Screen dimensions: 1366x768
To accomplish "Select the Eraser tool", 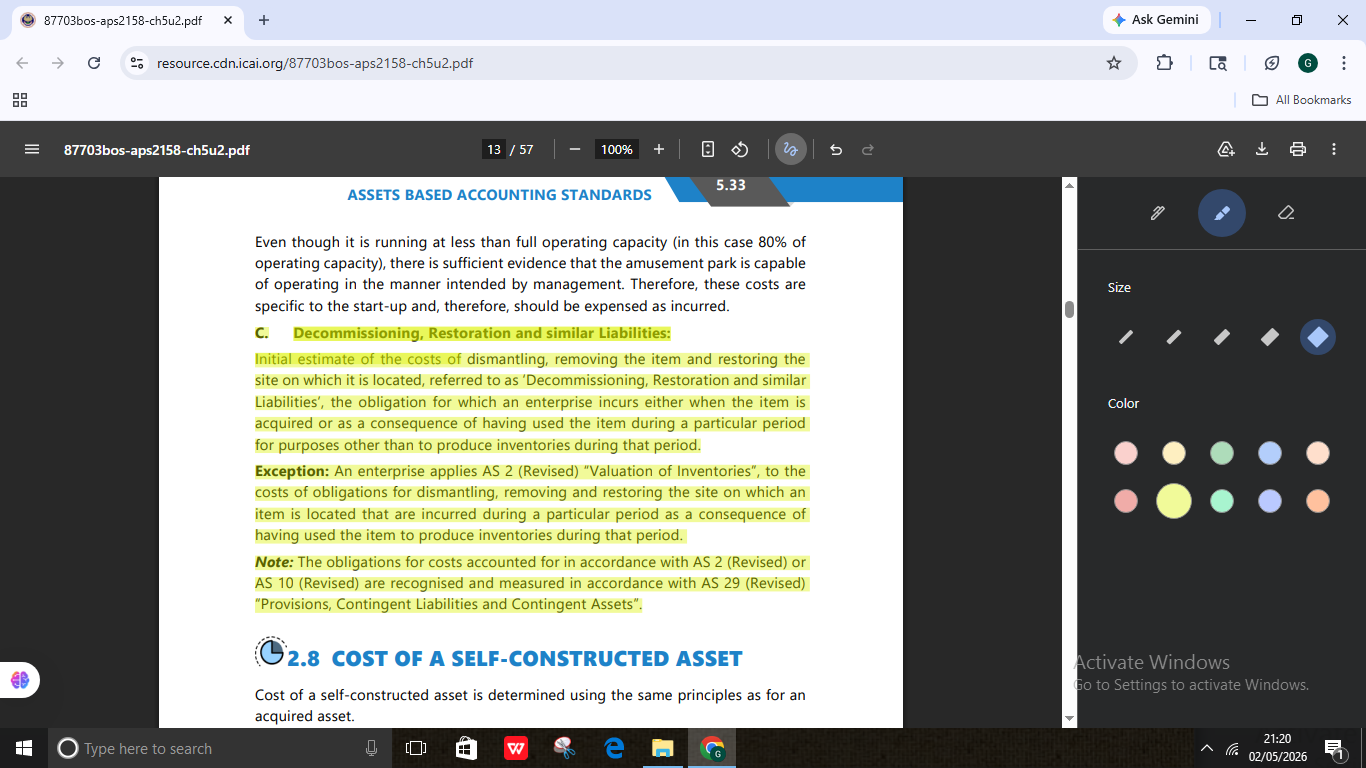I will tap(1286, 213).
